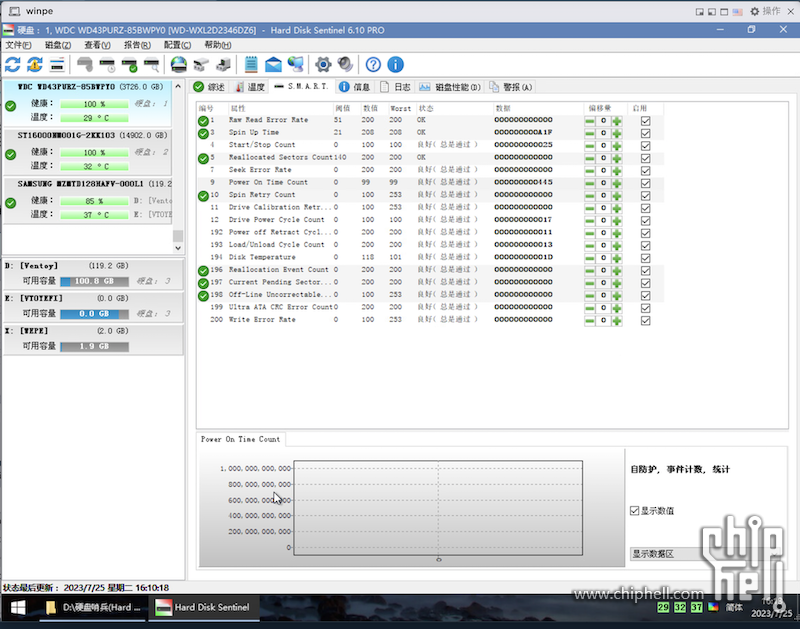The height and width of the screenshot is (629, 800).
Task: Click the refresh disk information icon
Action: (13, 65)
